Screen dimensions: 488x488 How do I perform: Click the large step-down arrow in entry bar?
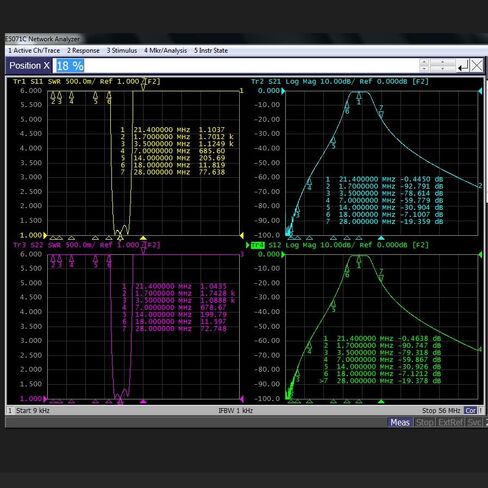click(443, 69)
